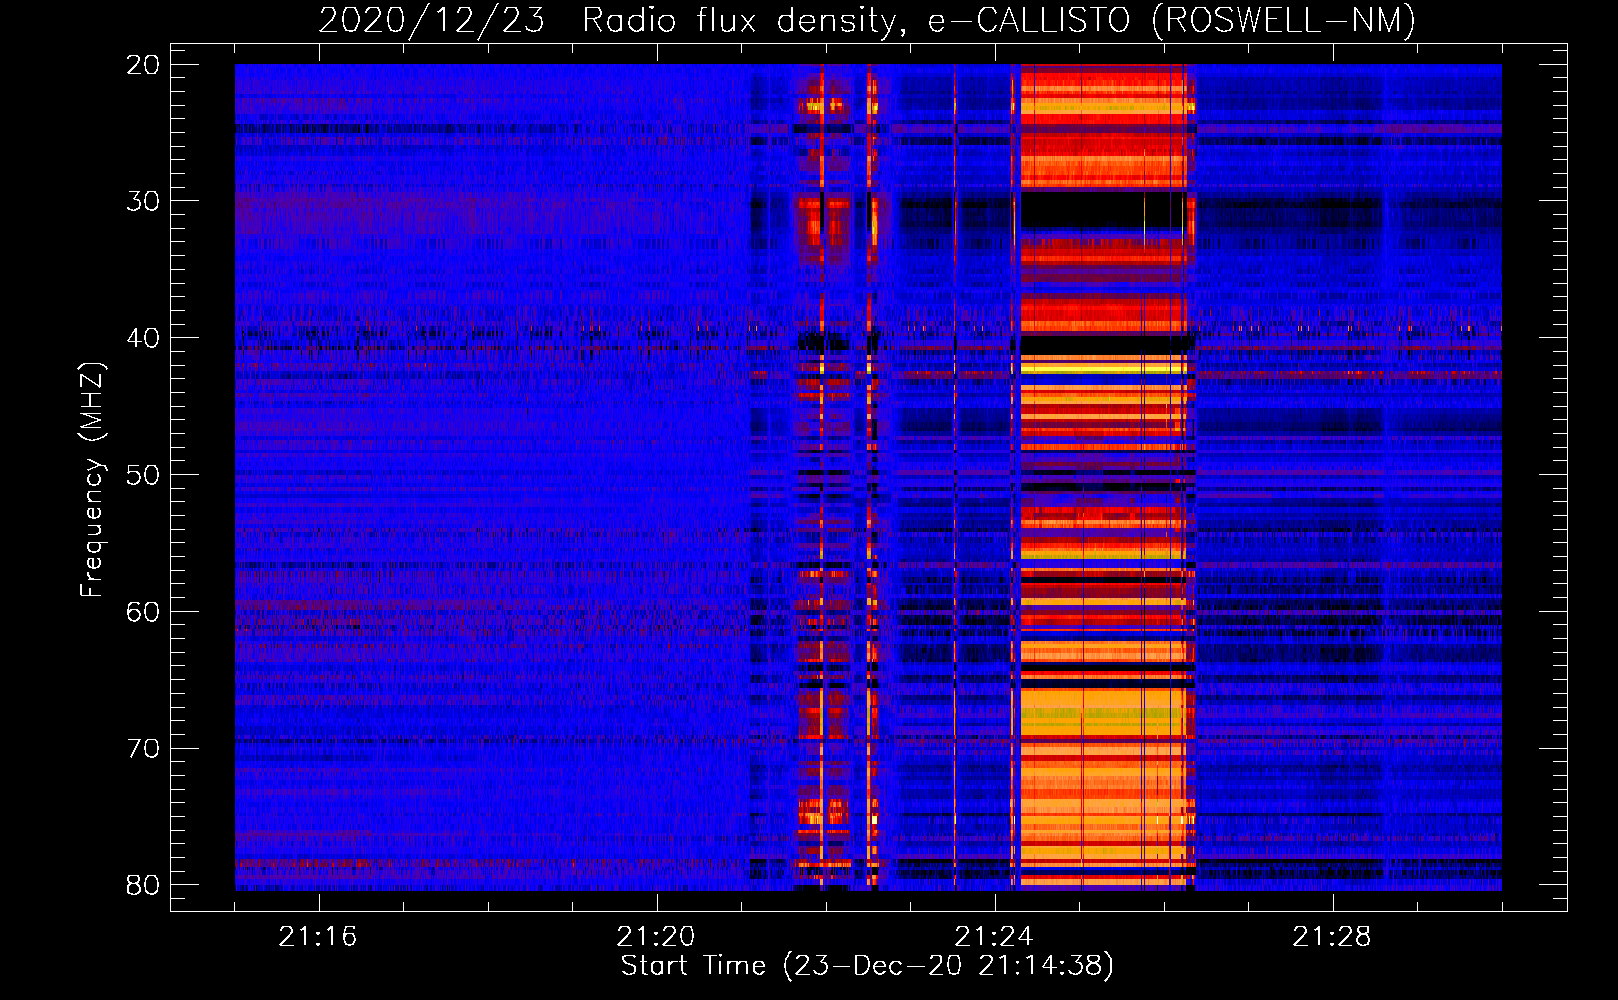This screenshot has width=1618, height=1000.
Task: Select the 60 frequency tick label
Action: 143,611
